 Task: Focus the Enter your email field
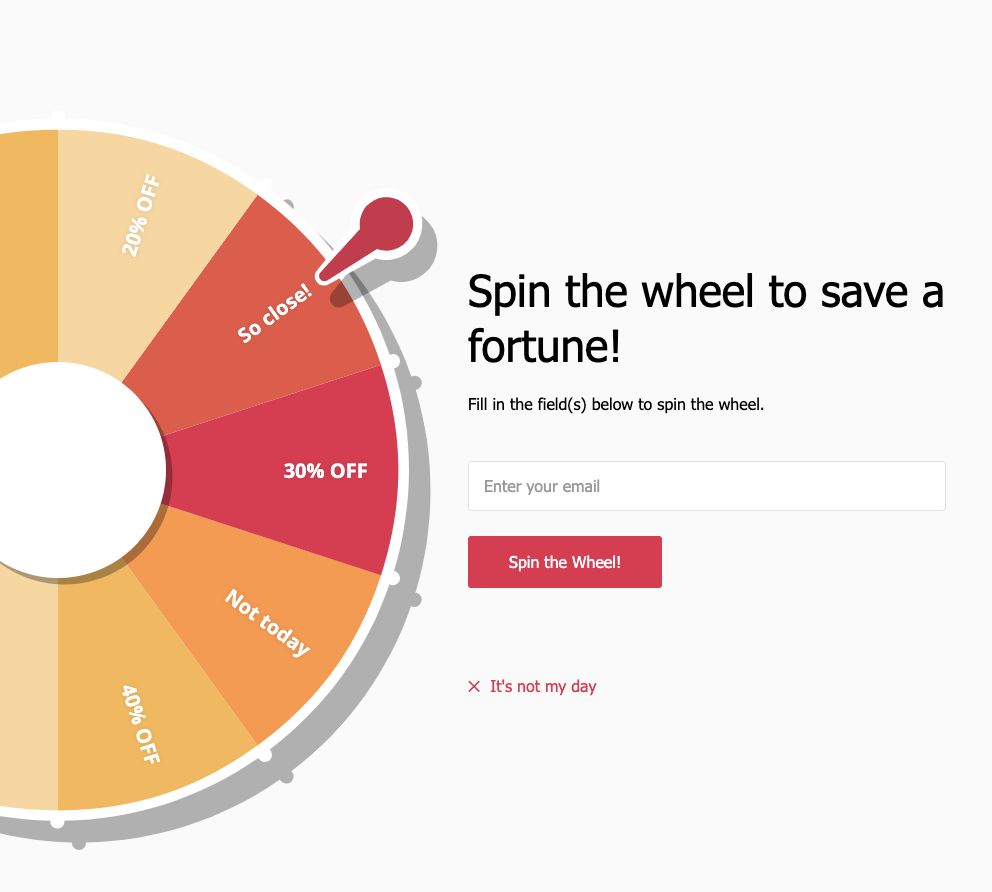pos(706,486)
